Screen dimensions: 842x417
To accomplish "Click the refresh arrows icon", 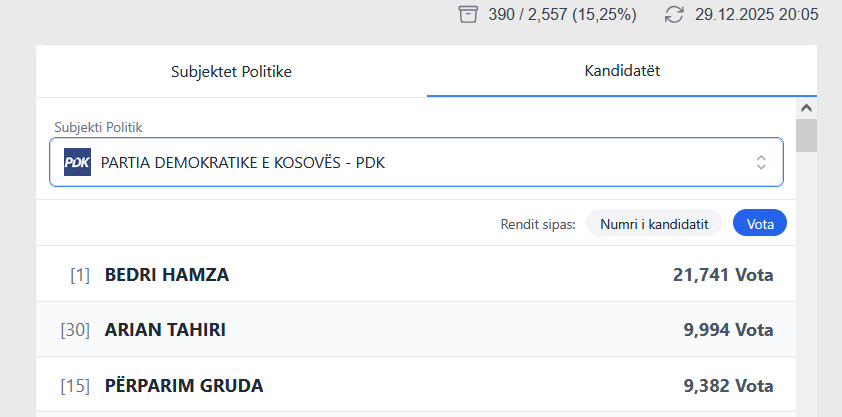I will [x=675, y=14].
